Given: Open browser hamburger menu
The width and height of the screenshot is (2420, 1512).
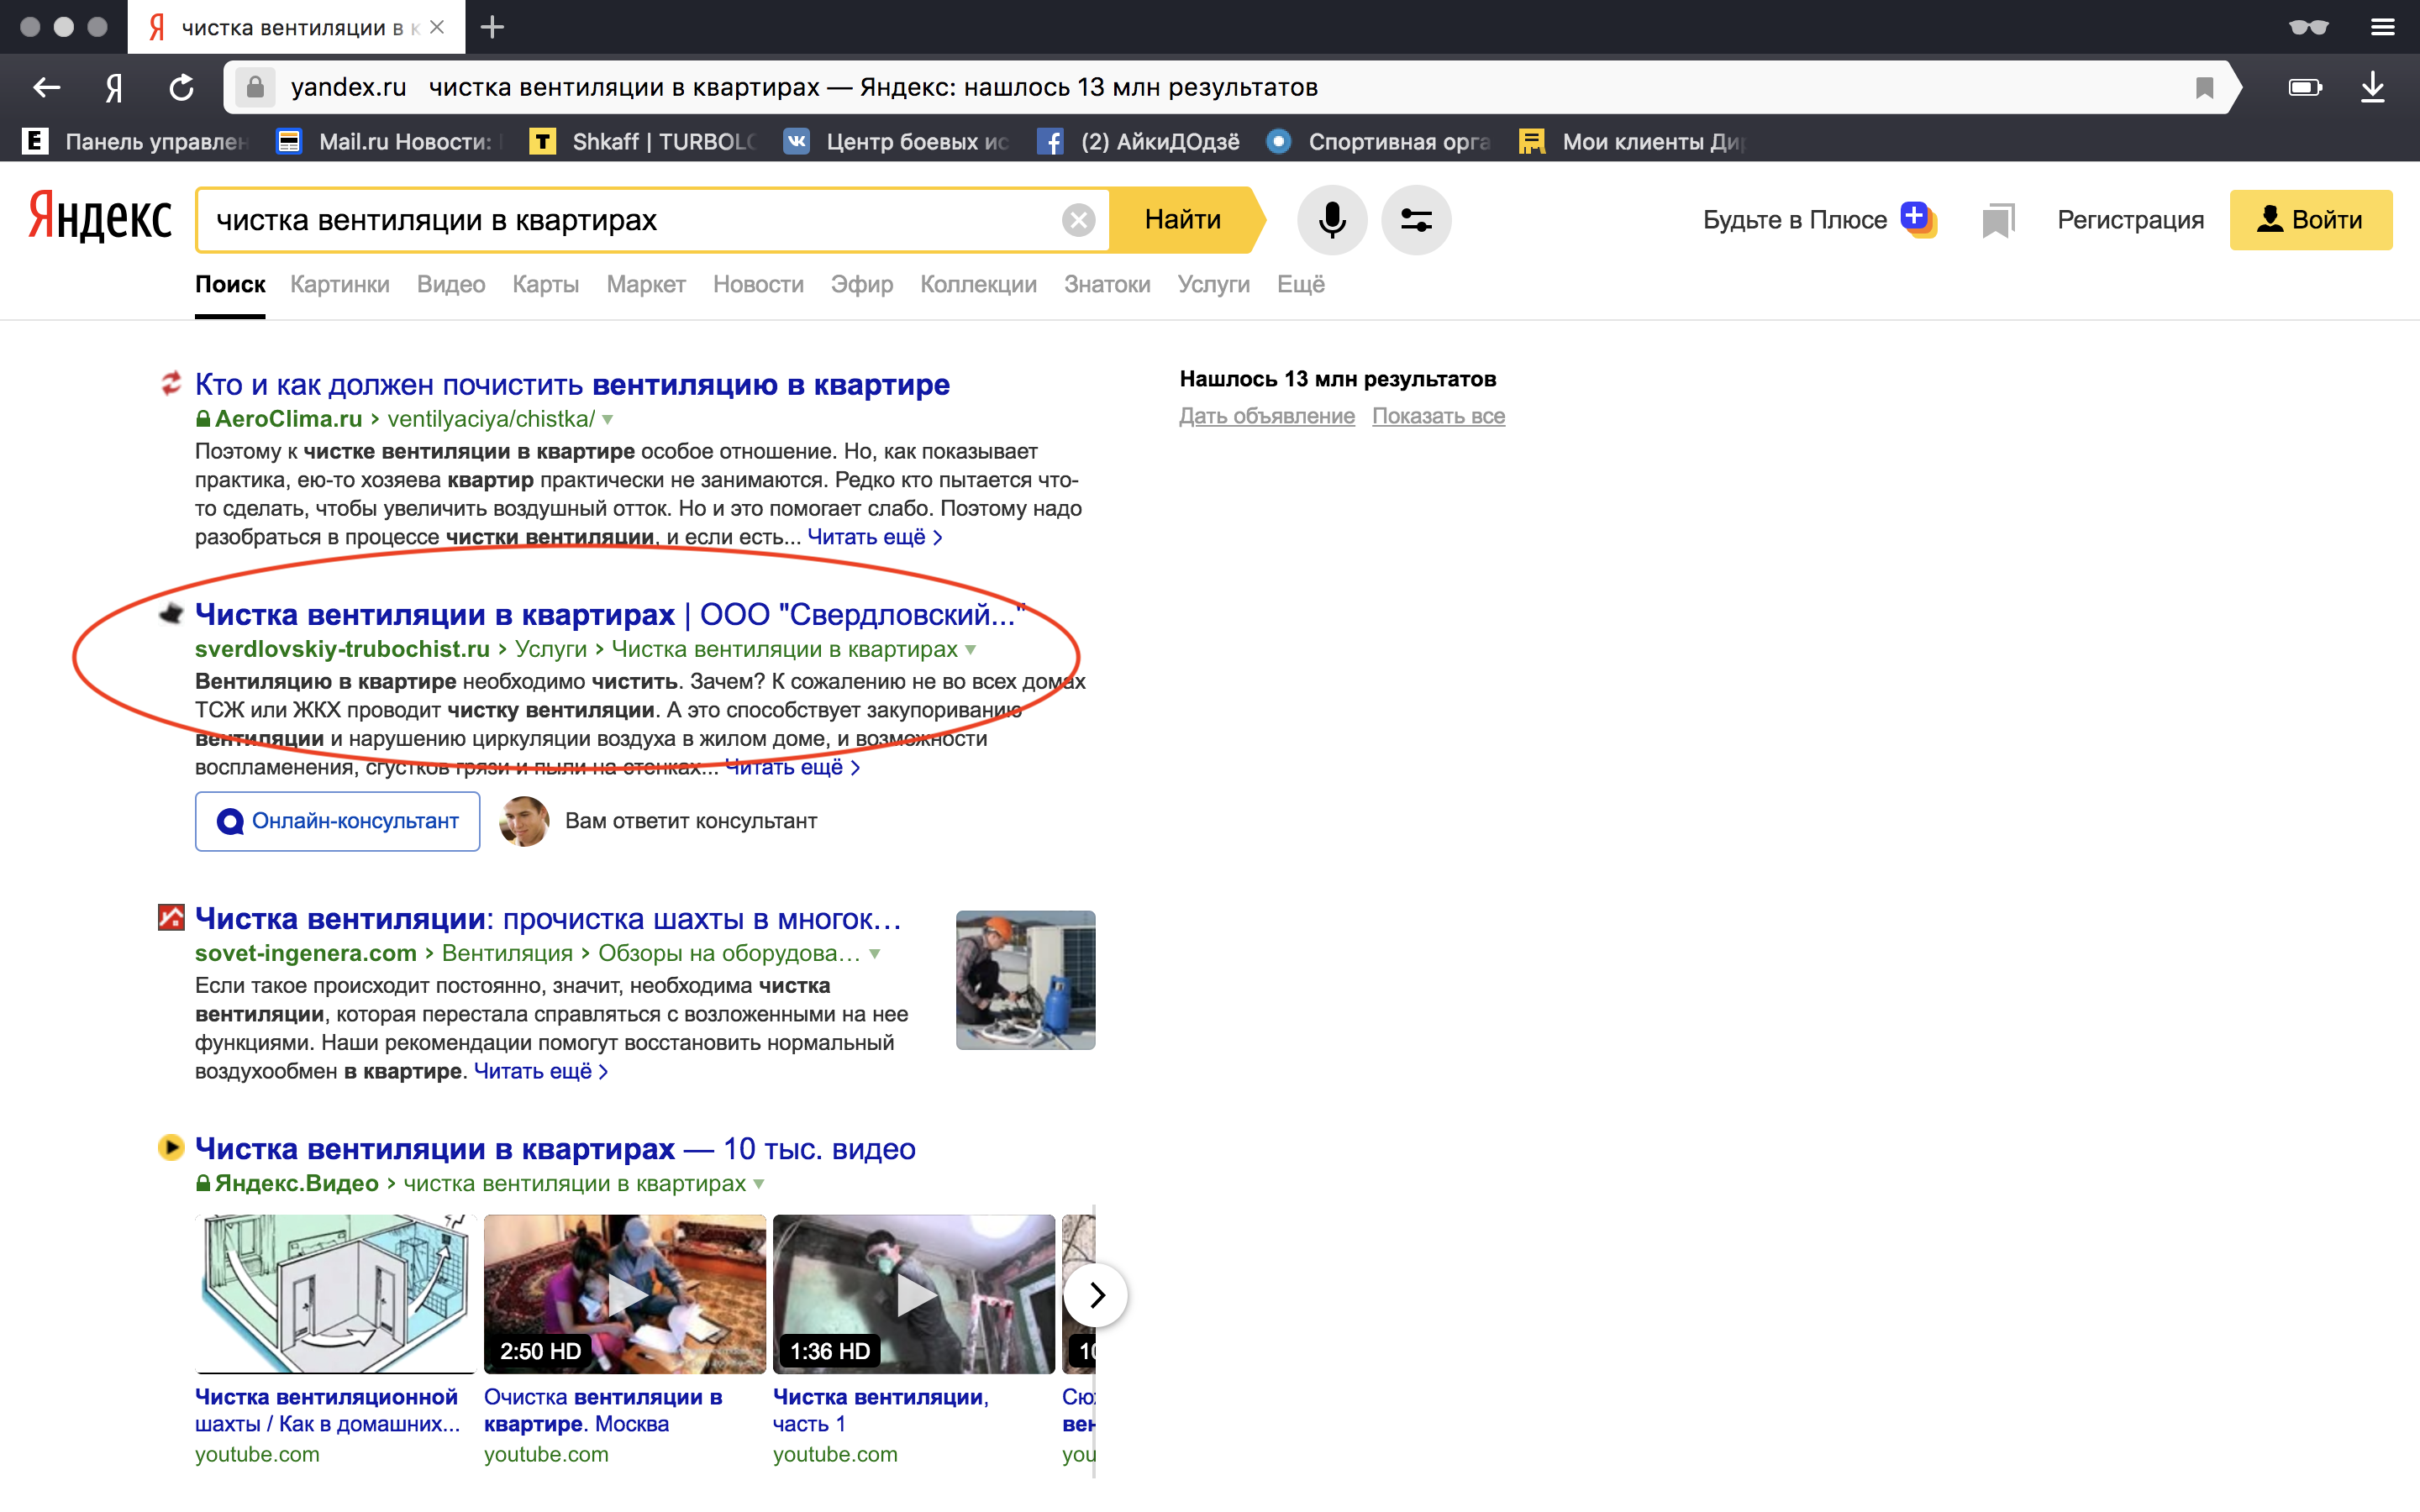Looking at the screenshot, I should point(2382,27).
